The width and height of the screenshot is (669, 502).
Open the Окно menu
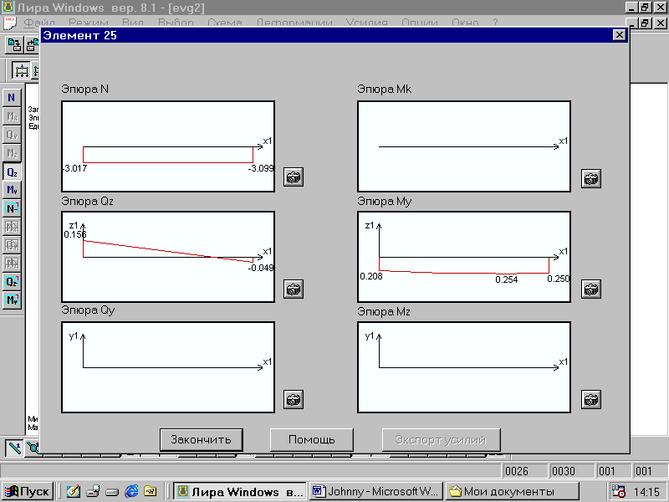point(465,22)
